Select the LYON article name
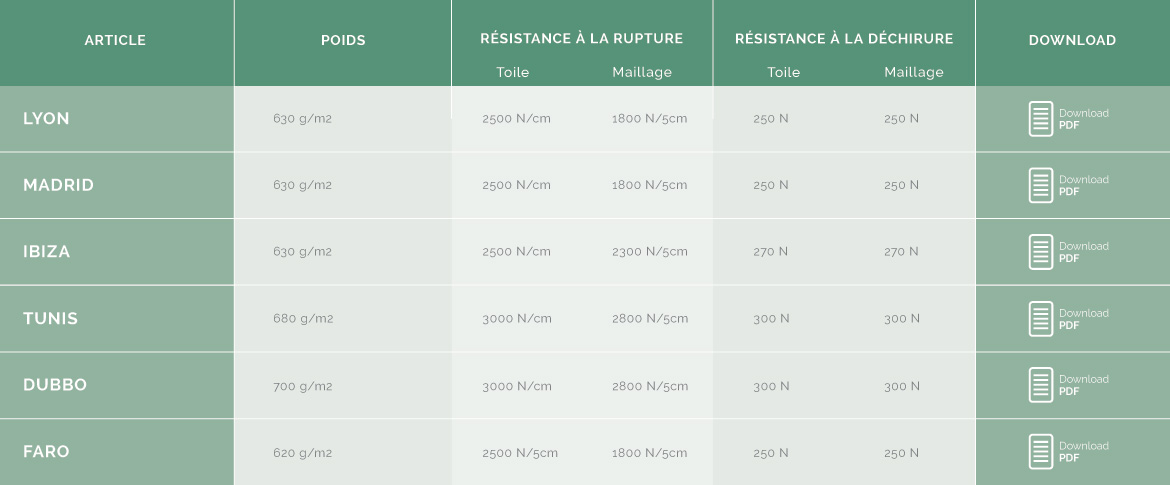1170x485 pixels. 46,119
